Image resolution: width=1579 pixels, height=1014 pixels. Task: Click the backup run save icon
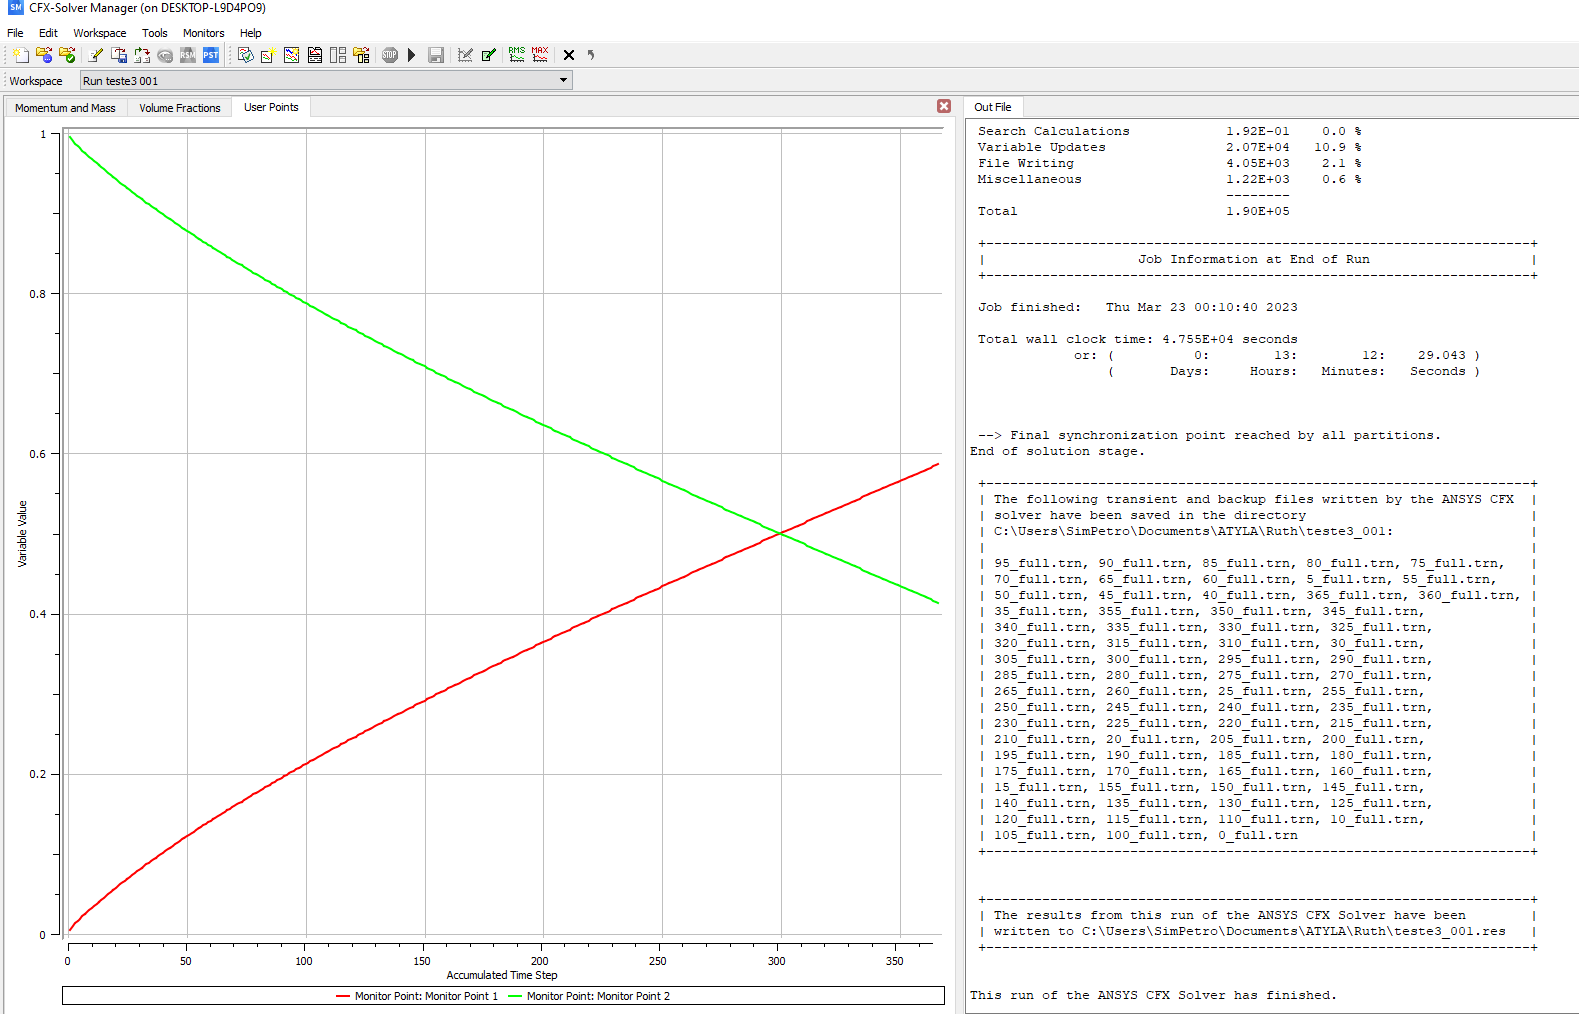[x=436, y=55]
